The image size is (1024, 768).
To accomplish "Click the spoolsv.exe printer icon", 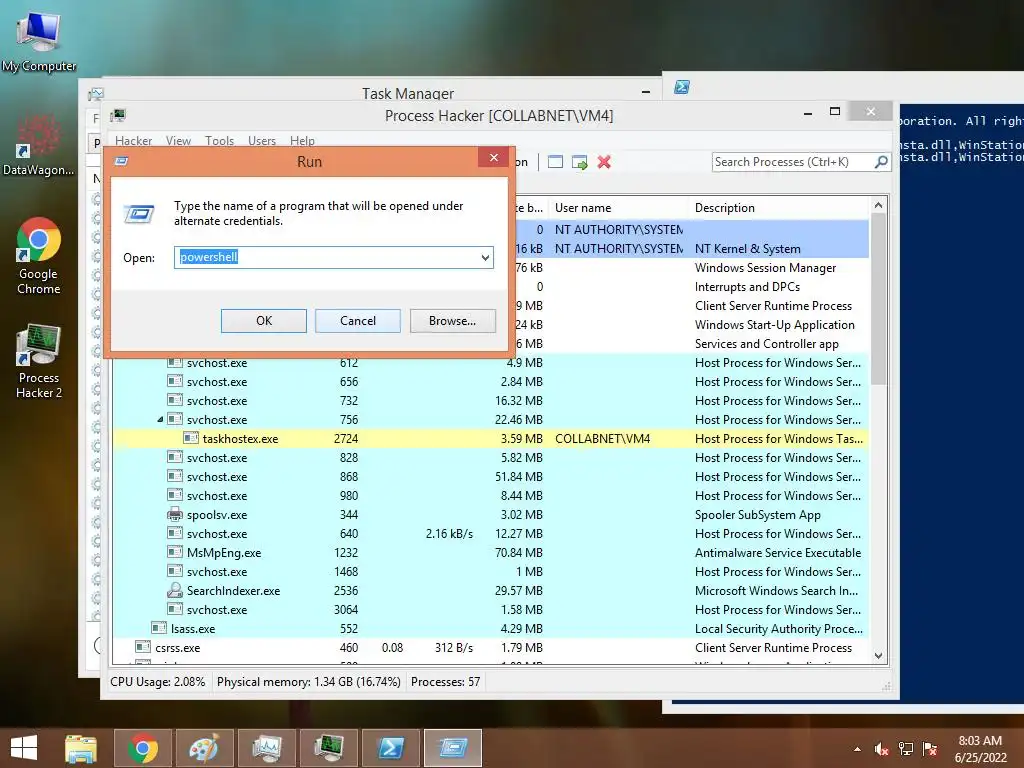I will [x=174, y=515].
